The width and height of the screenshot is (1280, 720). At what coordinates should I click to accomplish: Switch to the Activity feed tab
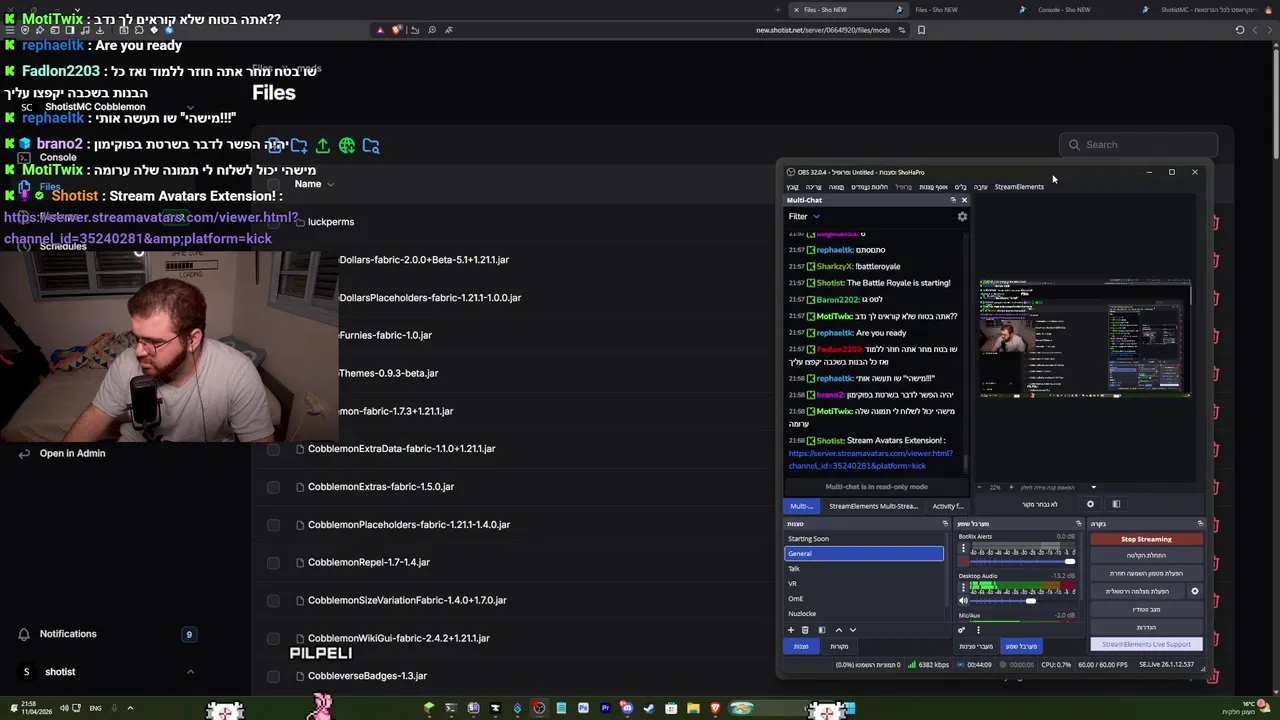point(948,506)
